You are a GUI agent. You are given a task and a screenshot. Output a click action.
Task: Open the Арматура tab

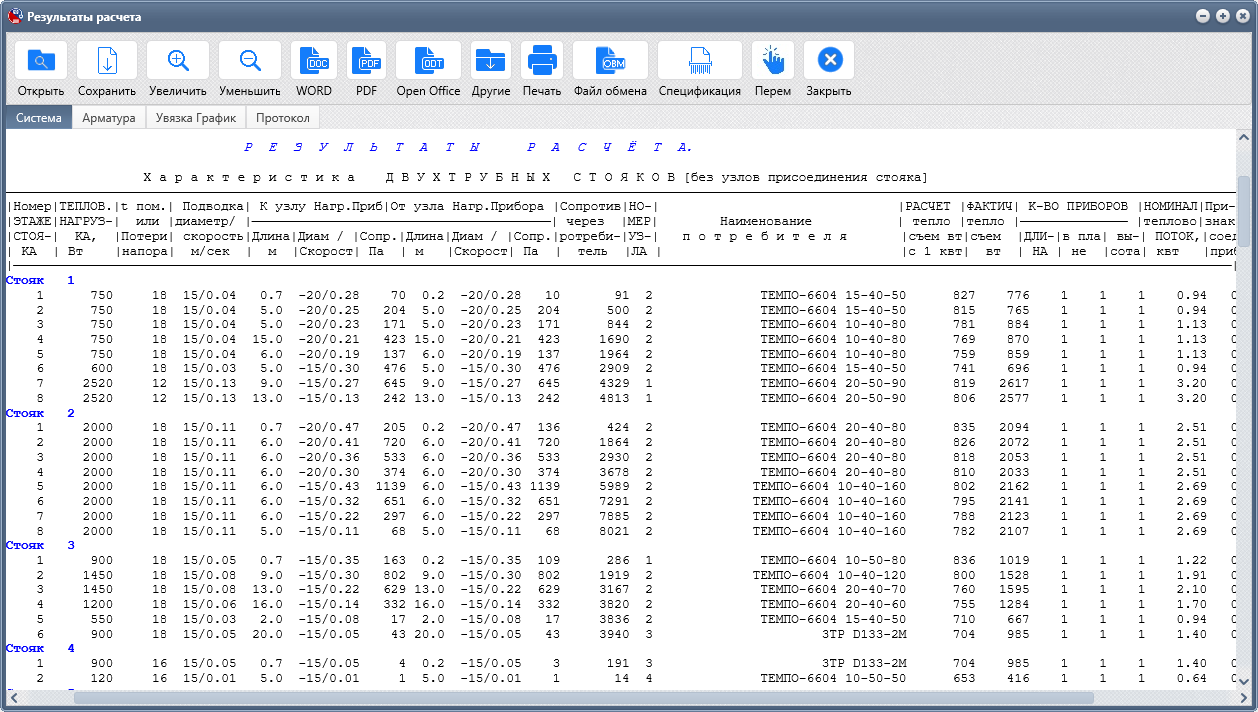[109, 118]
